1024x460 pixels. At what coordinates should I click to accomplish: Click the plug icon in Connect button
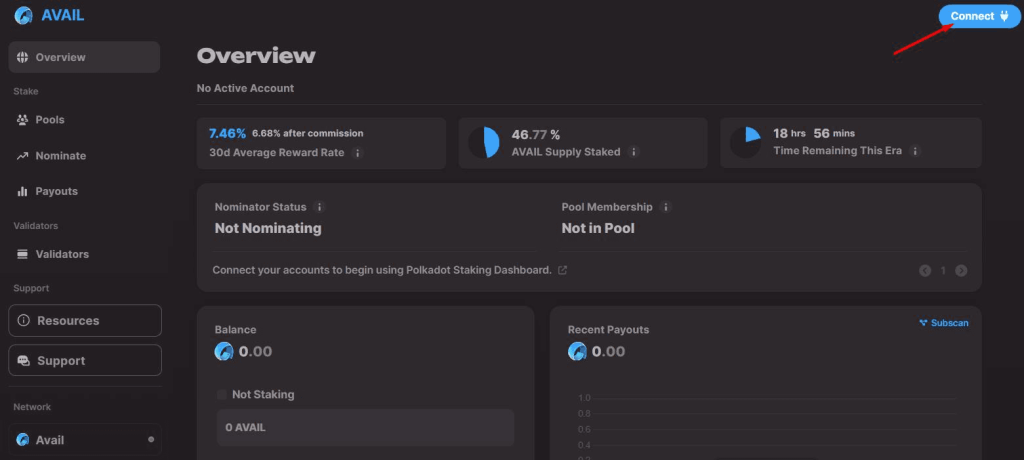click(1004, 16)
